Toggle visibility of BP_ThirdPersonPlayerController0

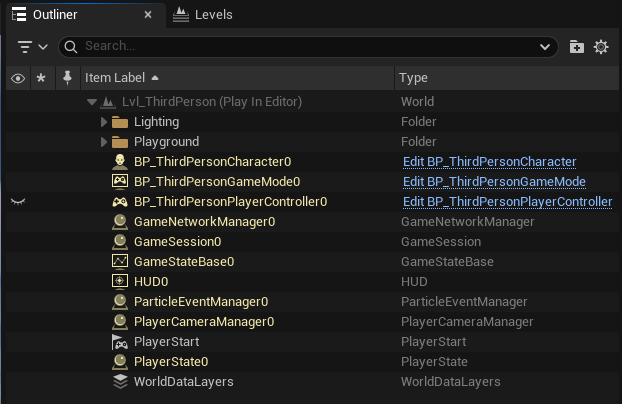pyautogui.click(x=17, y=202)
